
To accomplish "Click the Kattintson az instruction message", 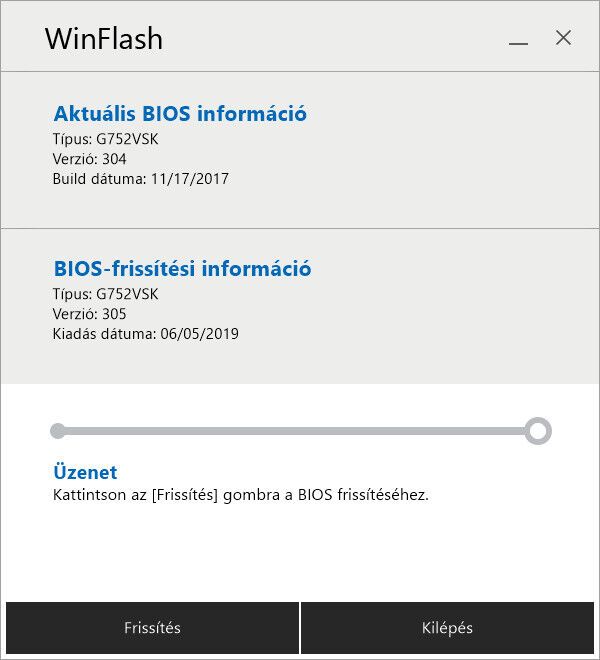I will click(x=240, y=494).
